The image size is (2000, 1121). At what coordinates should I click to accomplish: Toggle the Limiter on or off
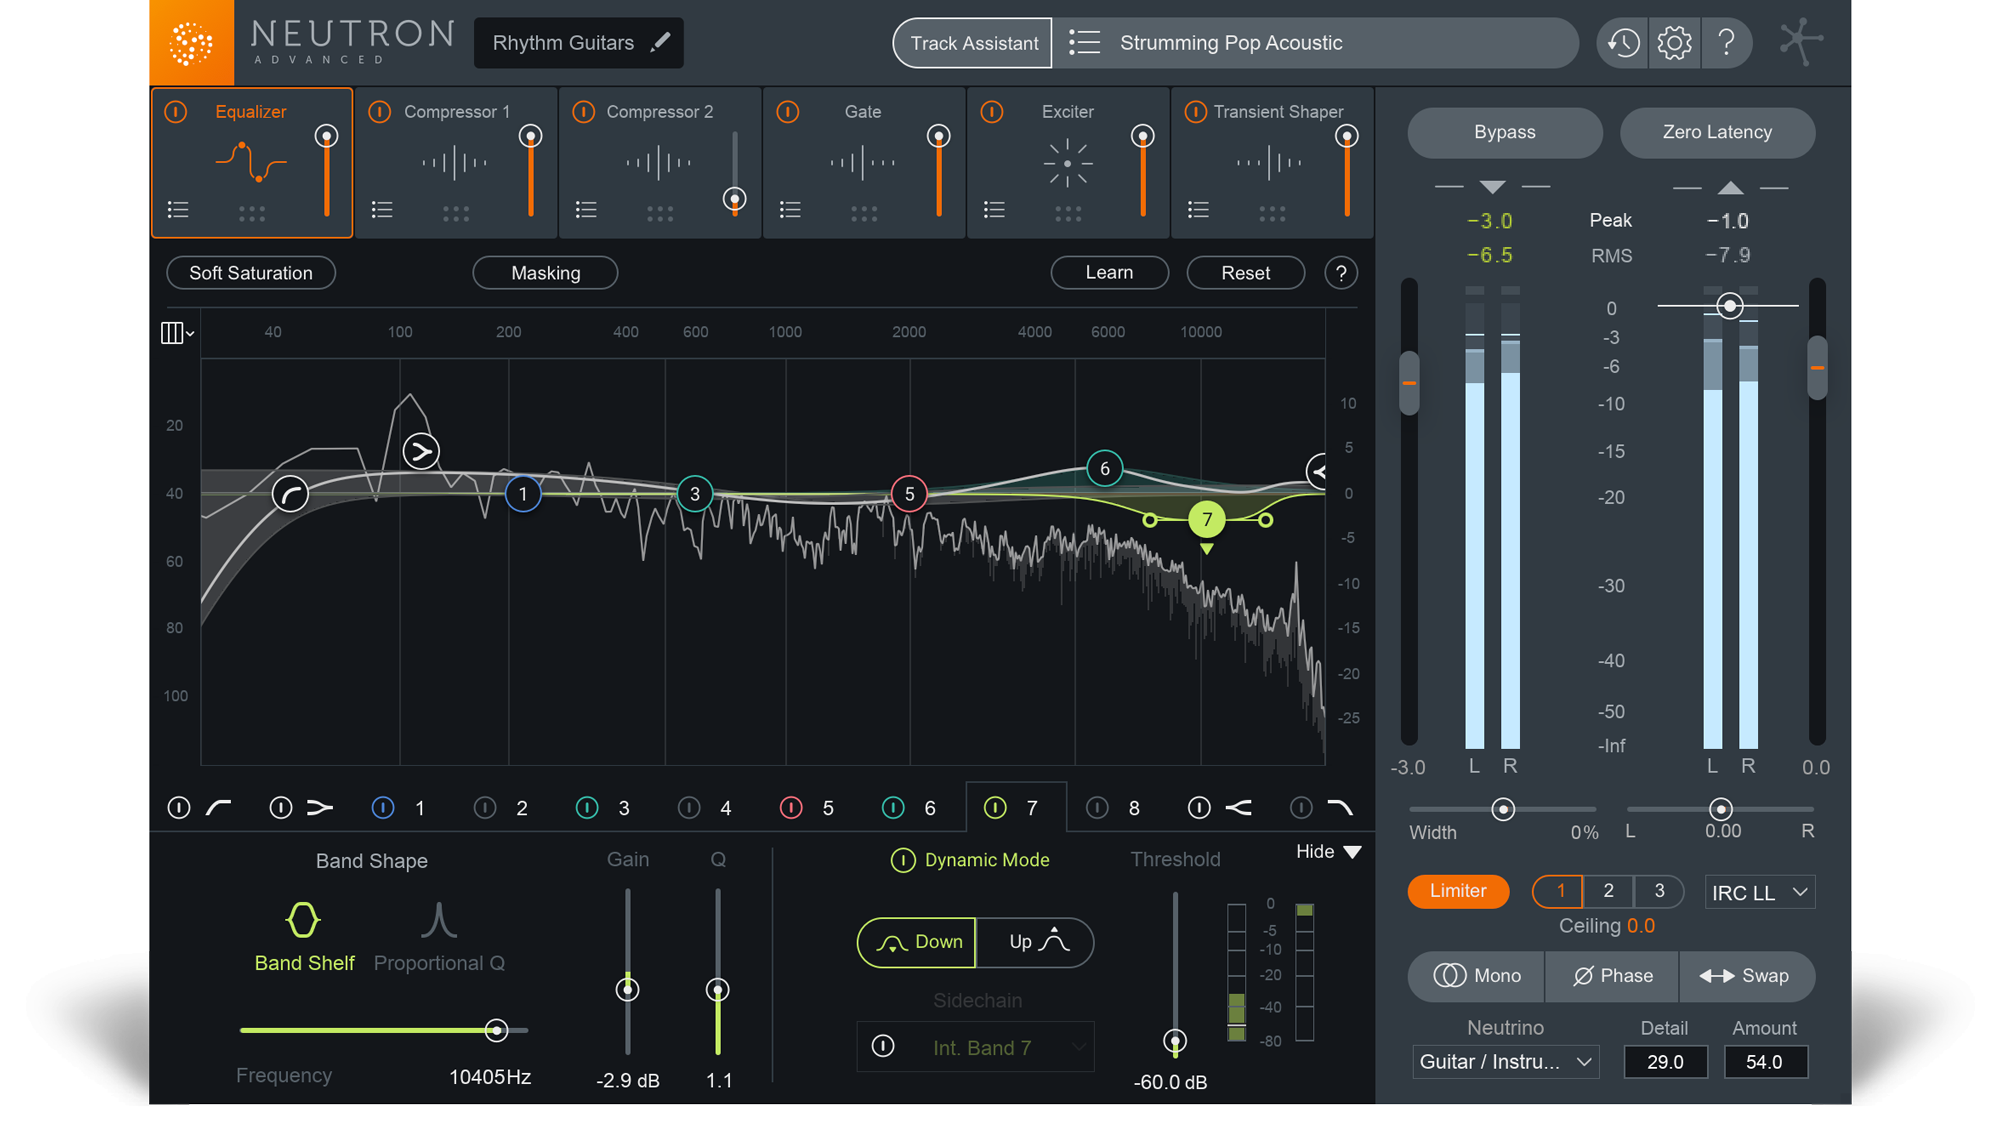[1458, 891]
